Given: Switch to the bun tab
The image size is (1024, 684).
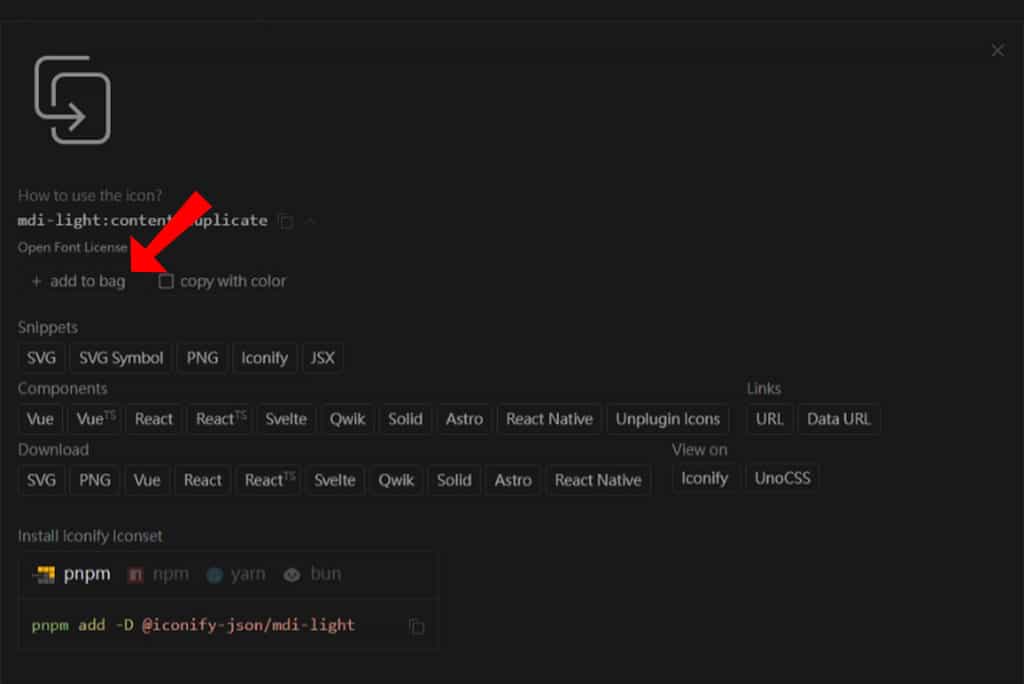Looking at the screenshot, I should click(x=313, y=574).
